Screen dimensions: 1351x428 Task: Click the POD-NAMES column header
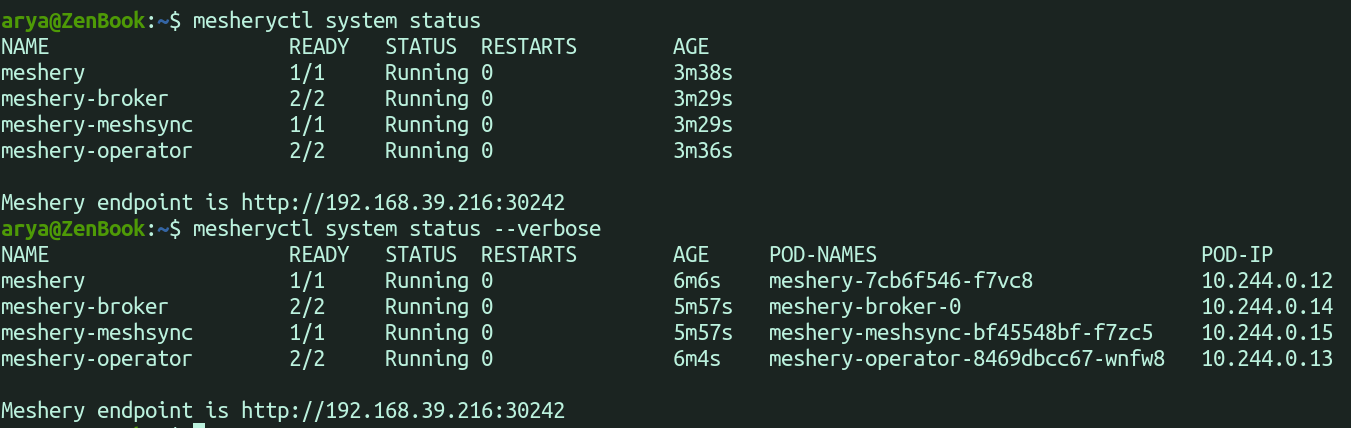[822, 255]
